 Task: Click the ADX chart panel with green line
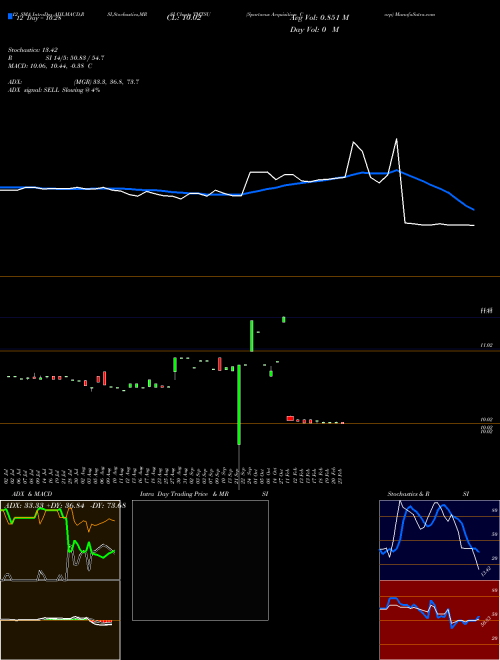point(60,540)
